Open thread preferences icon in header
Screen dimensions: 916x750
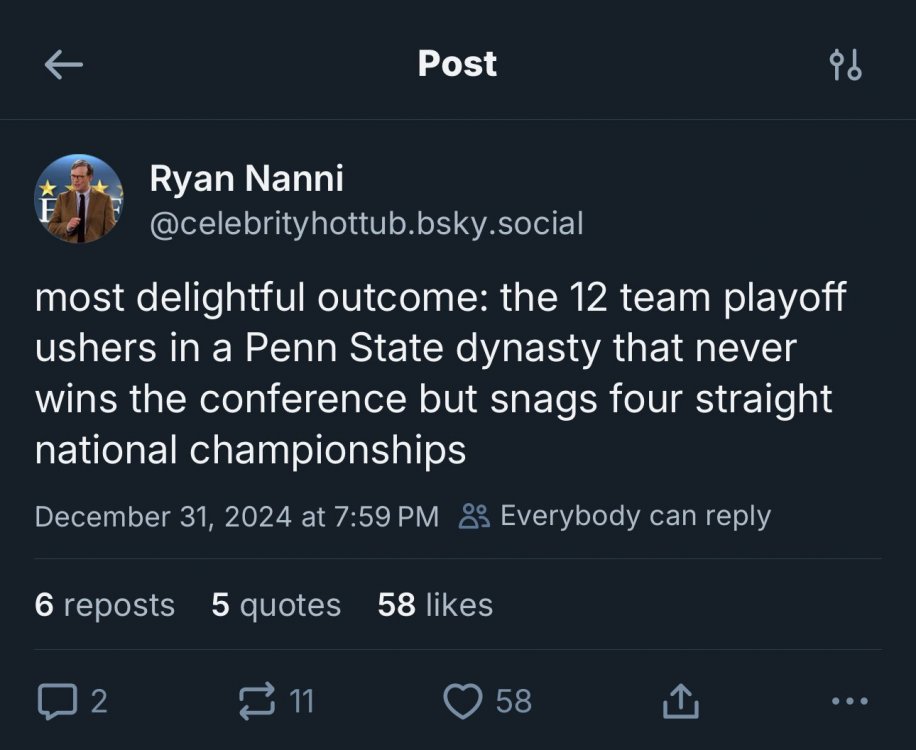point(846,65)
